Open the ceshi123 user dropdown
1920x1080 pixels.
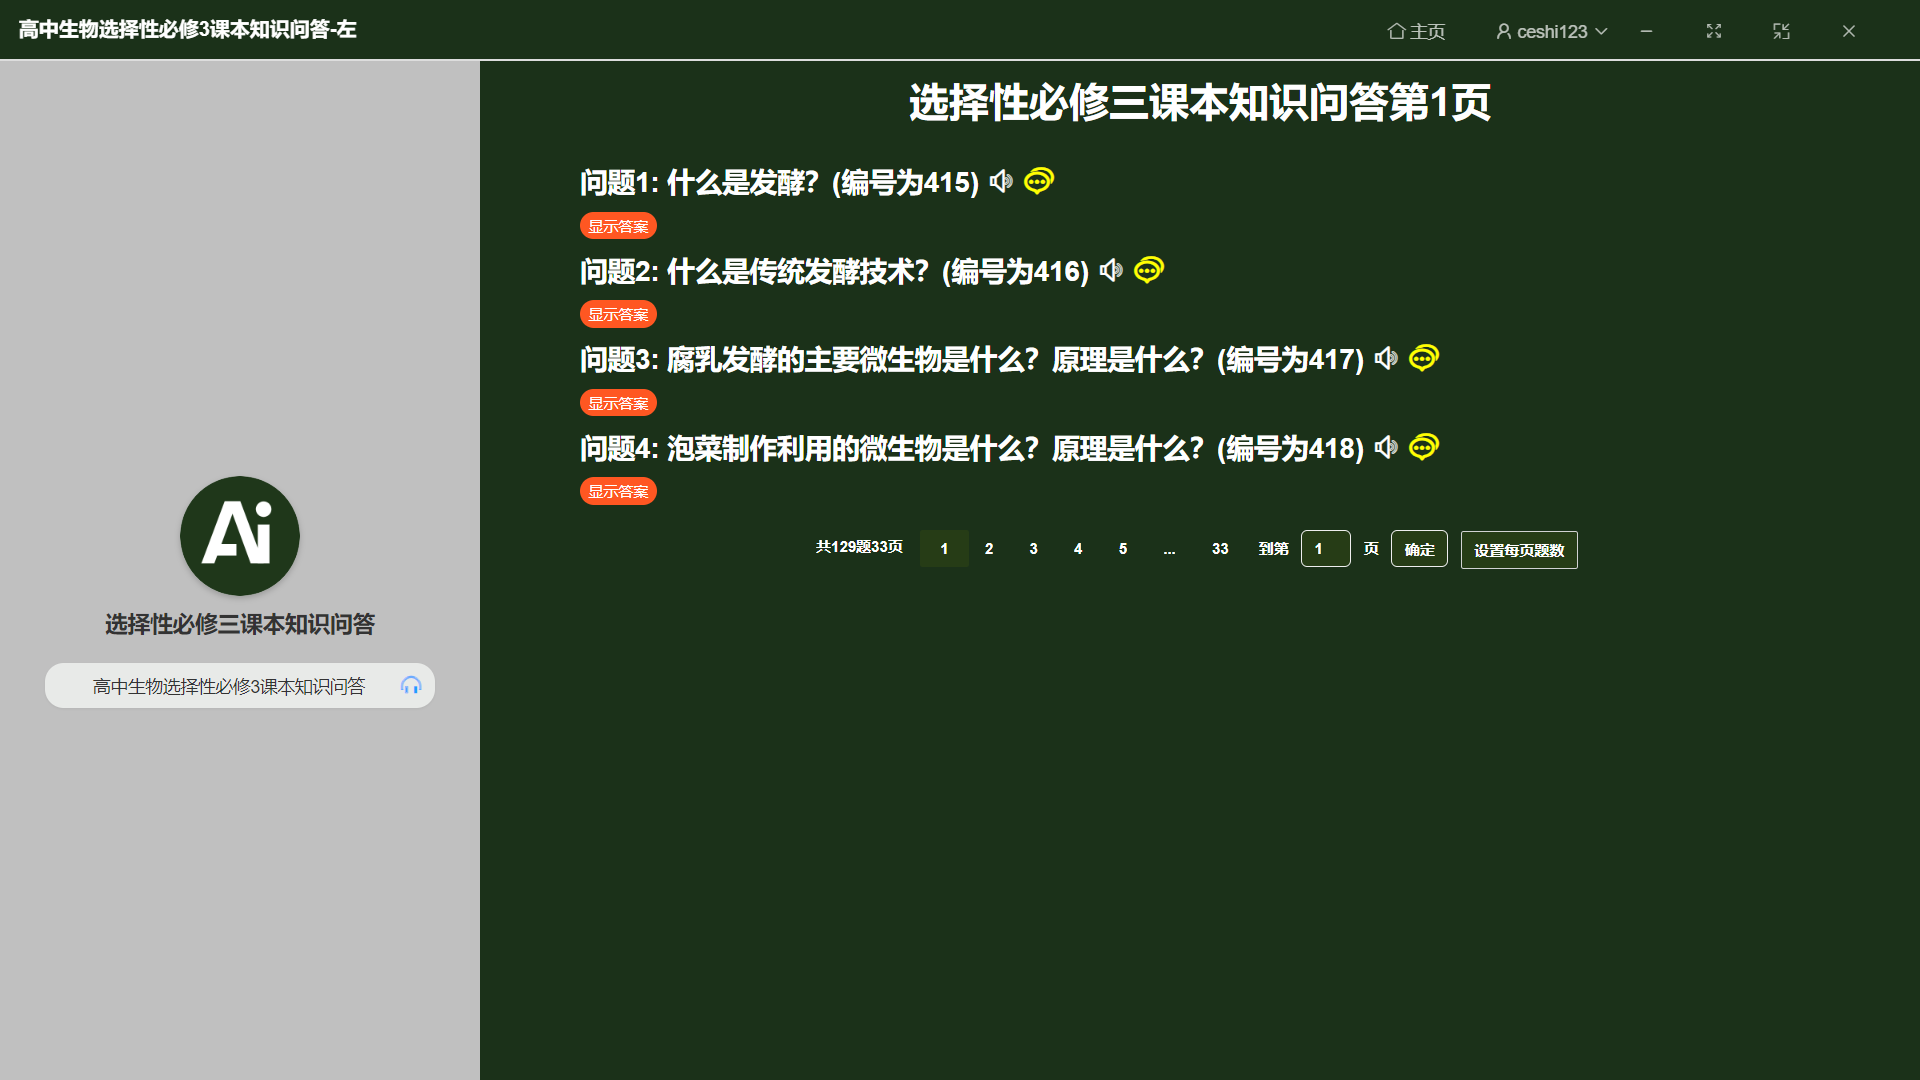click(x=1551, y=31)
